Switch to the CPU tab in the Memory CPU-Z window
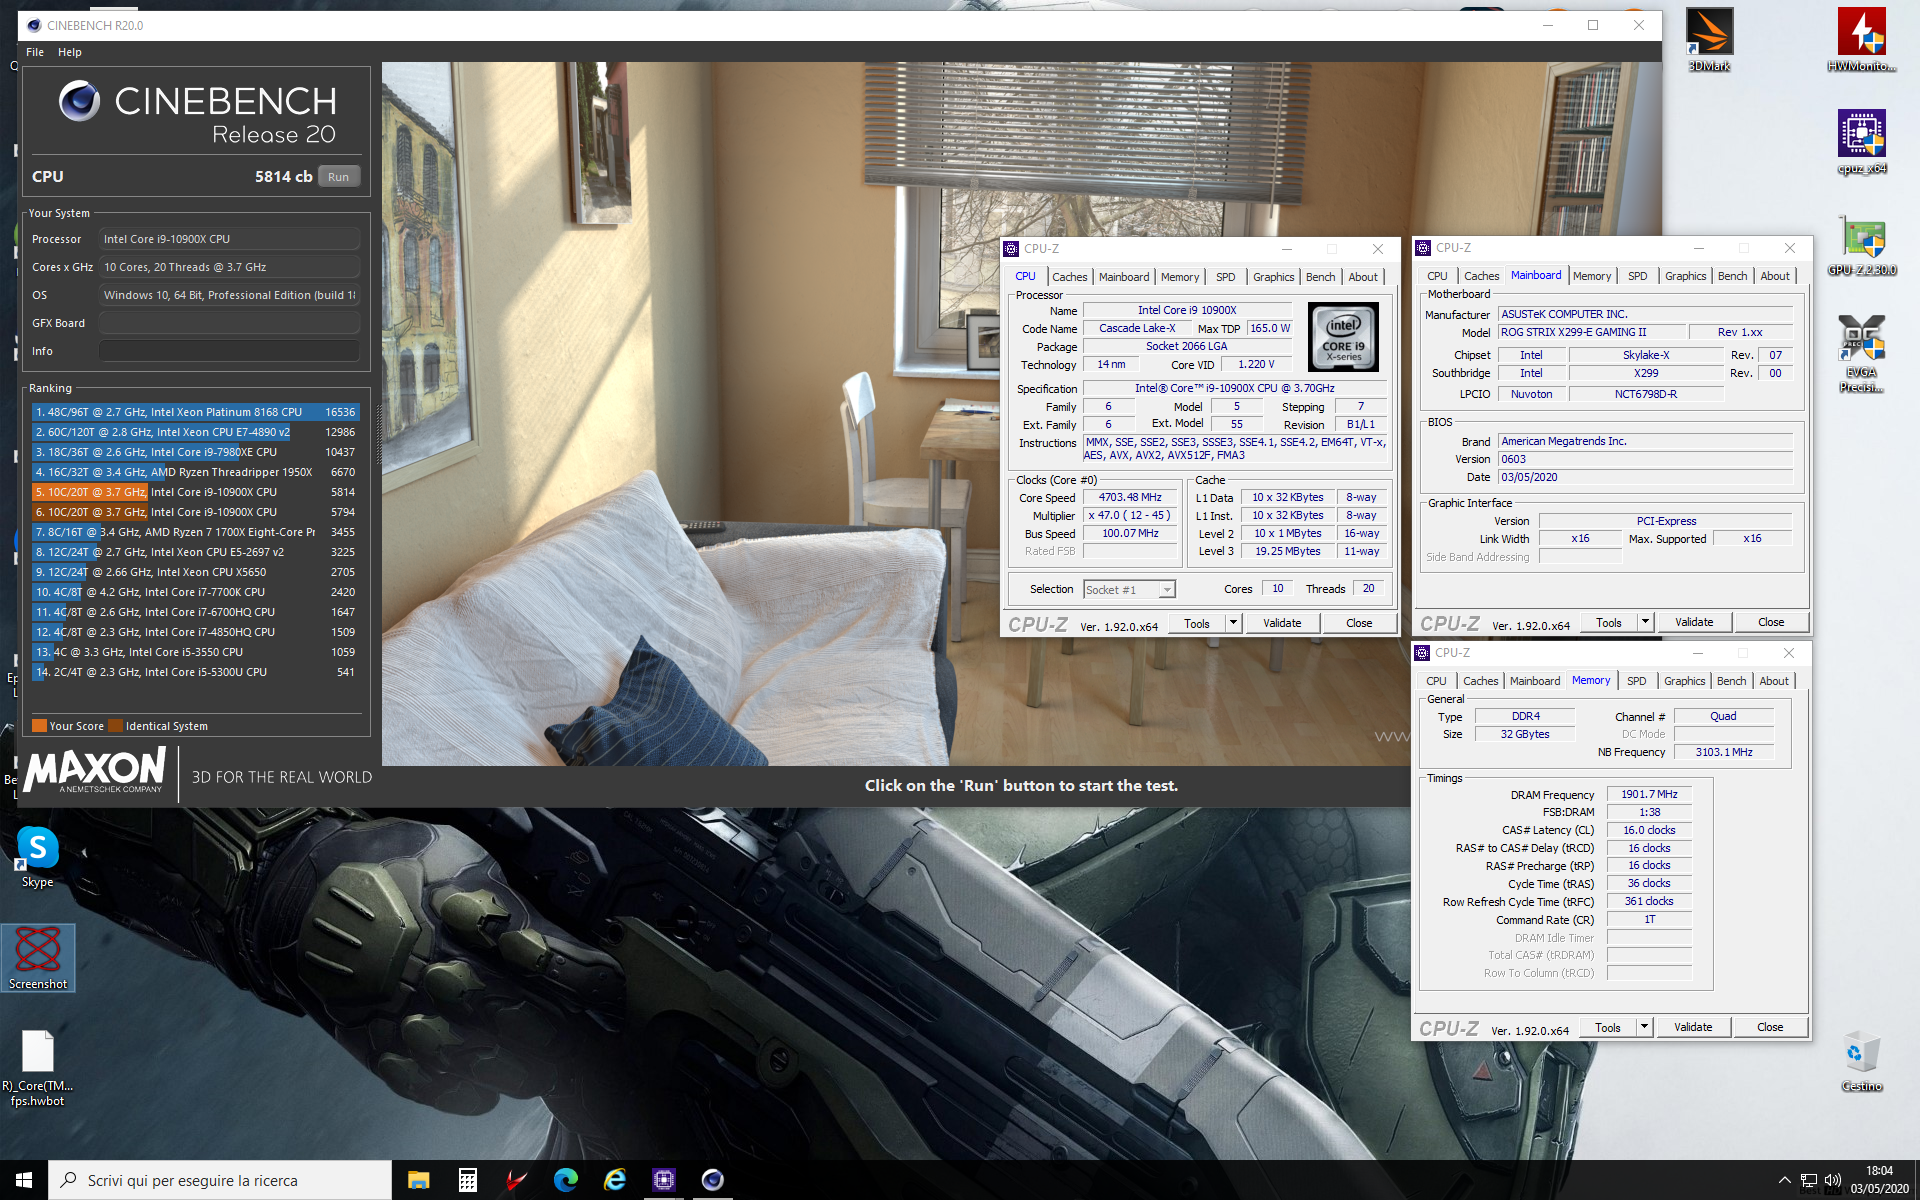The height and width of the screenshot is (1200, 1920). tap(1436, 681)
